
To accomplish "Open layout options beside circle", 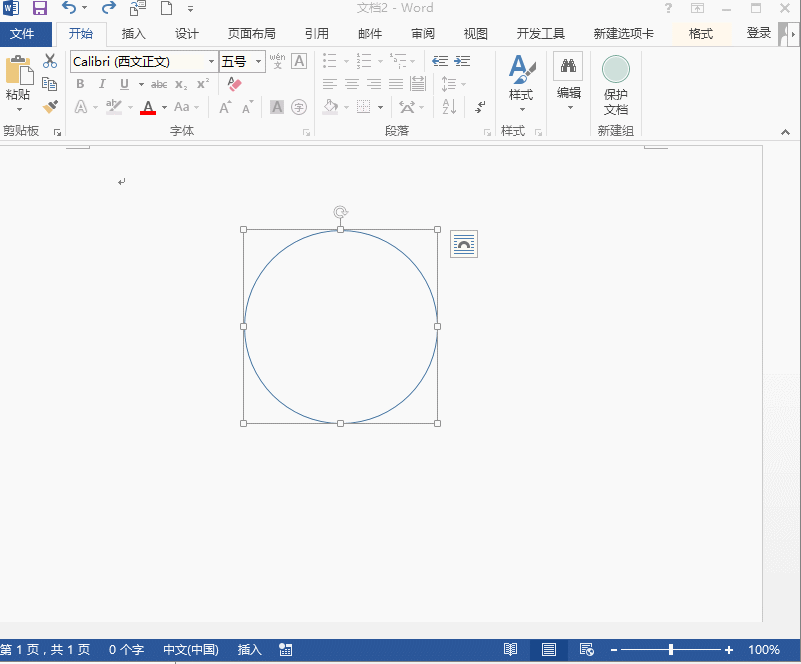I will [464, 244].
